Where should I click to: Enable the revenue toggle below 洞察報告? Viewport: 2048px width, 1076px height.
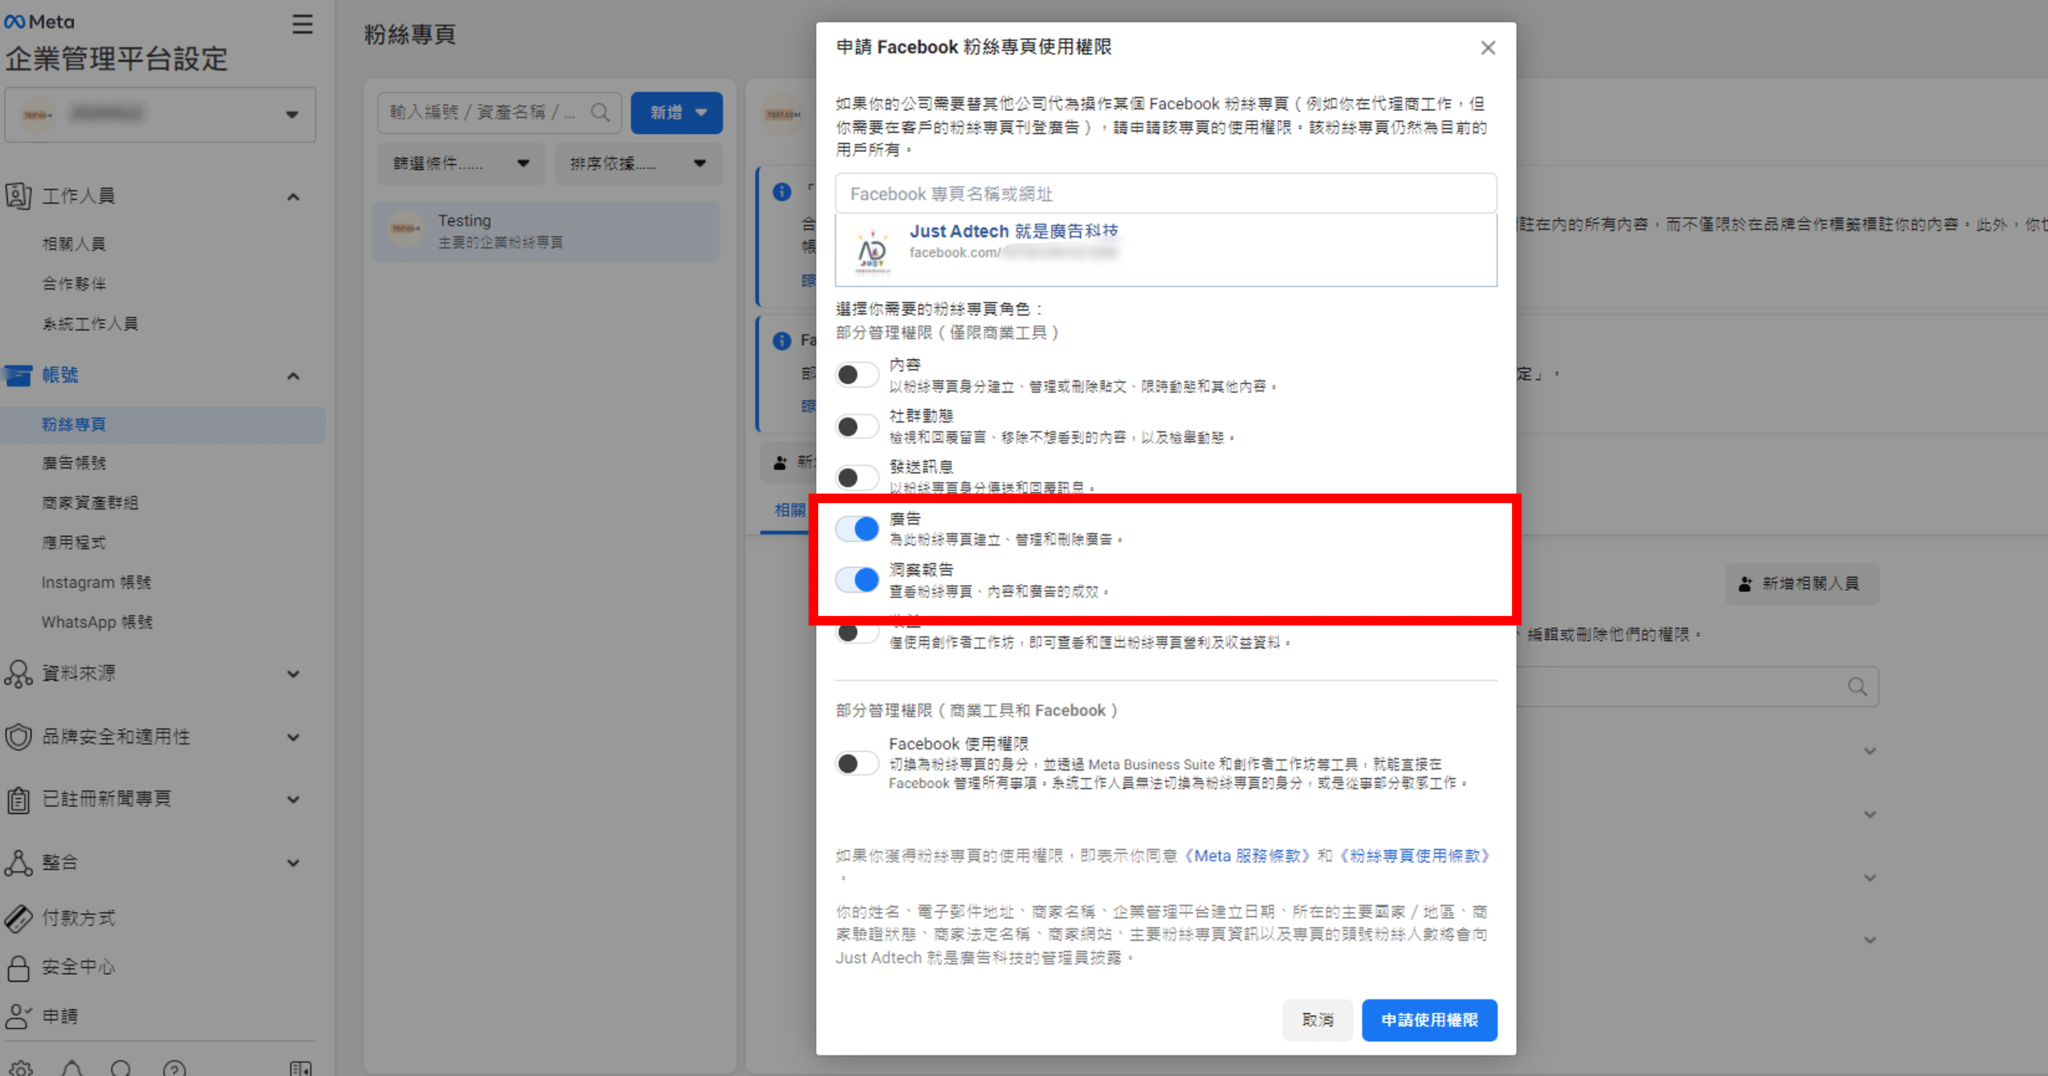point(857,632)
